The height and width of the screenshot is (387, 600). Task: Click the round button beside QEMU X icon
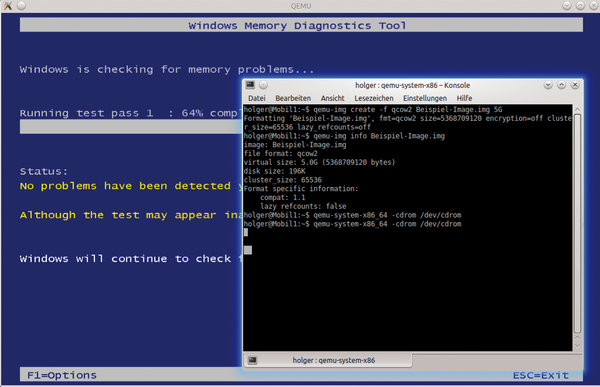(x=21, y=5)
